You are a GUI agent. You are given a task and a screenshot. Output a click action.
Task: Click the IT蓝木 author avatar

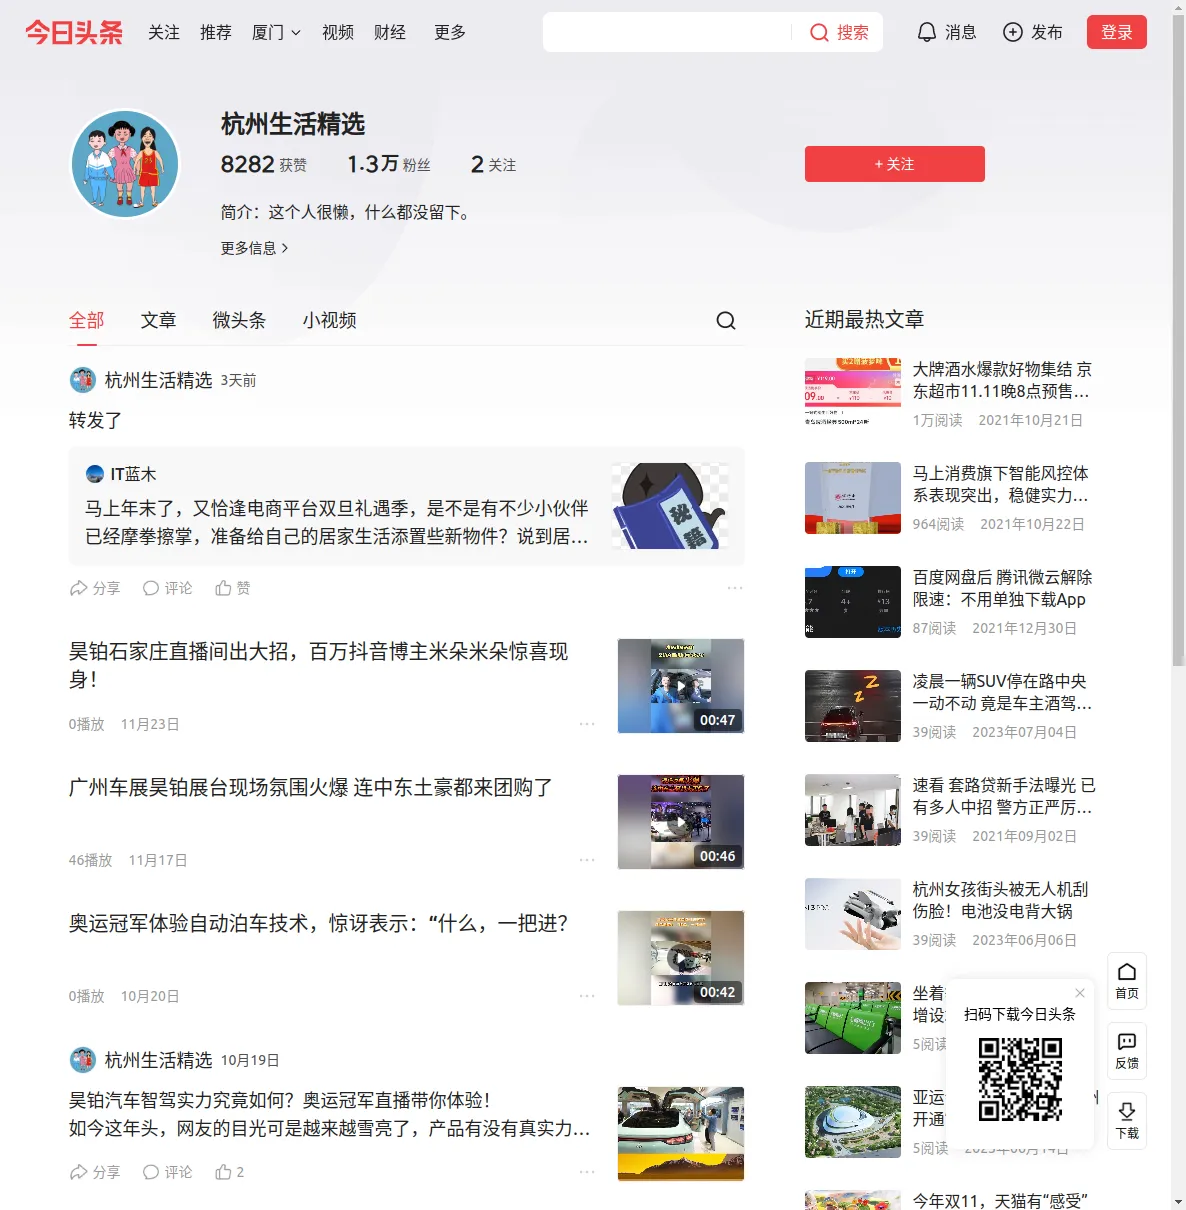[95, 474]
